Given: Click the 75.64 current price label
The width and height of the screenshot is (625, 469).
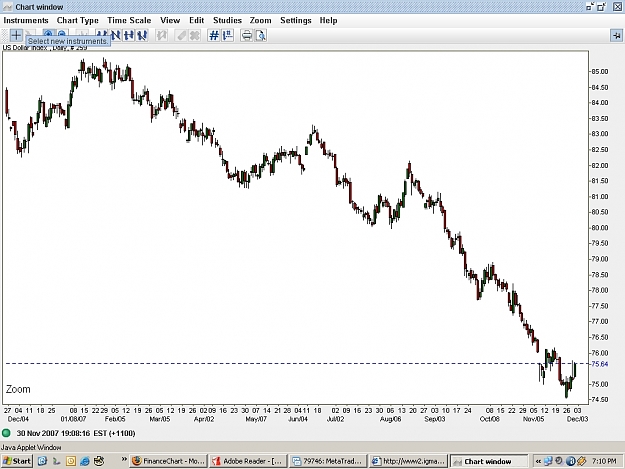Looking at the screenshot, I should click(600, 364).
